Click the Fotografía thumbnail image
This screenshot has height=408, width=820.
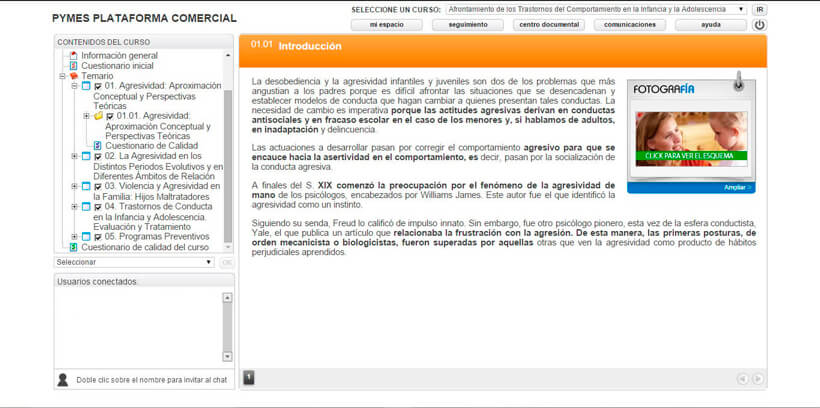[691, 139]
